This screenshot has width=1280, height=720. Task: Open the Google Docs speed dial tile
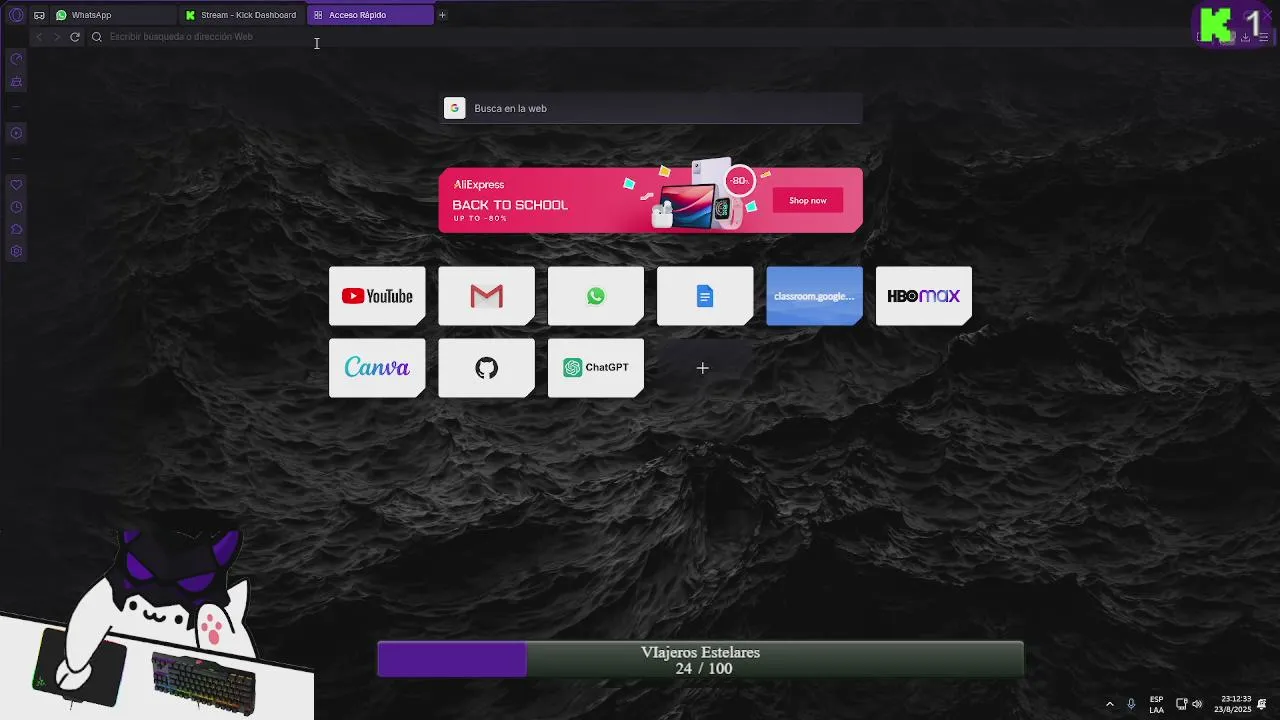[705, 296]
